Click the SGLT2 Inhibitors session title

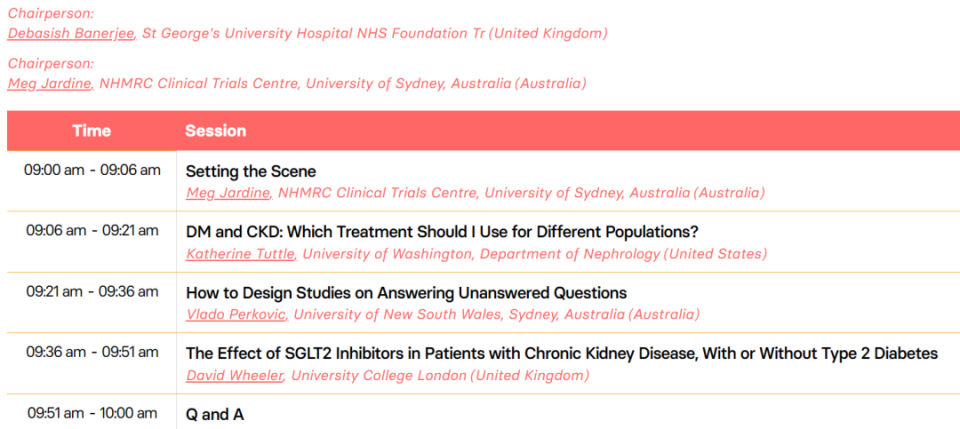coord(562,353)
